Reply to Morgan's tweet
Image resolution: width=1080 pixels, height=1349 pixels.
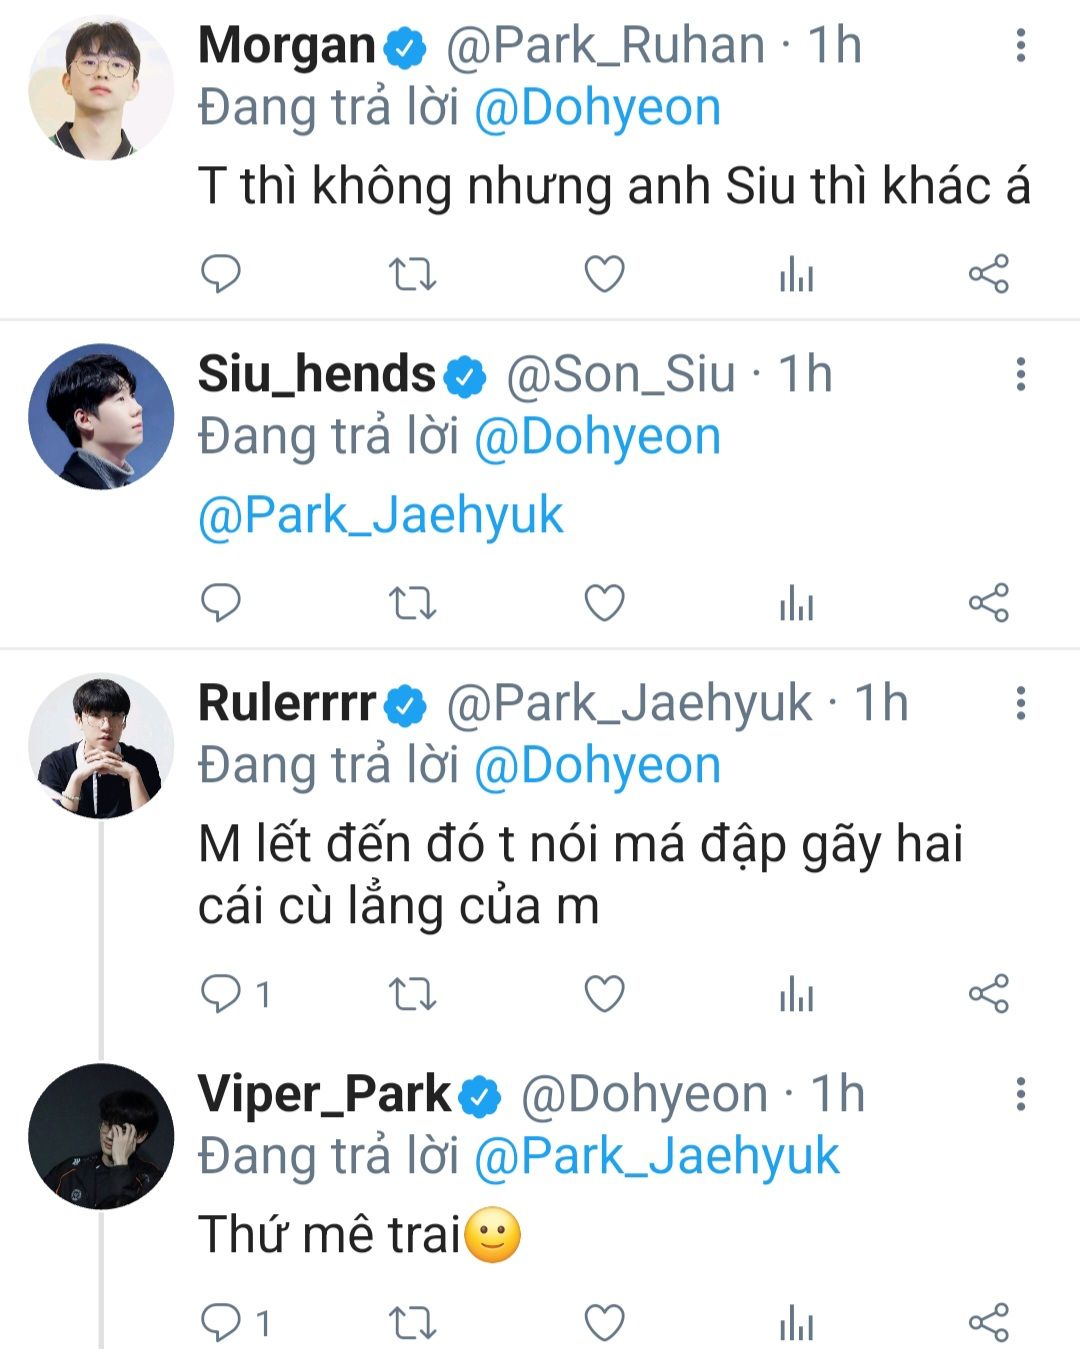(x=221, y=273)
